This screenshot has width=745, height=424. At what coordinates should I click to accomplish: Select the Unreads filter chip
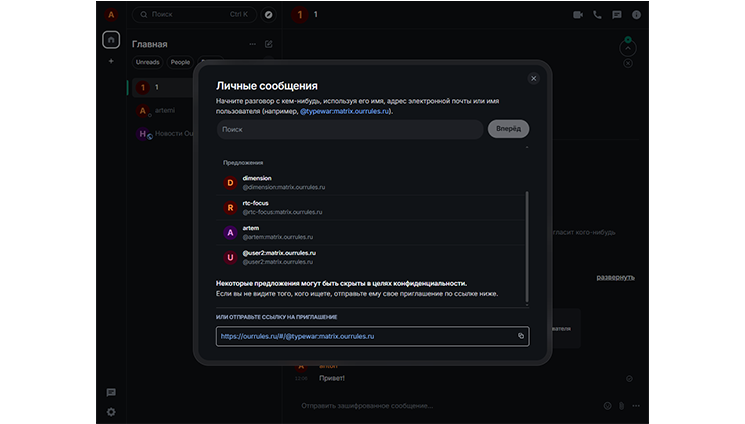[147, 62]
